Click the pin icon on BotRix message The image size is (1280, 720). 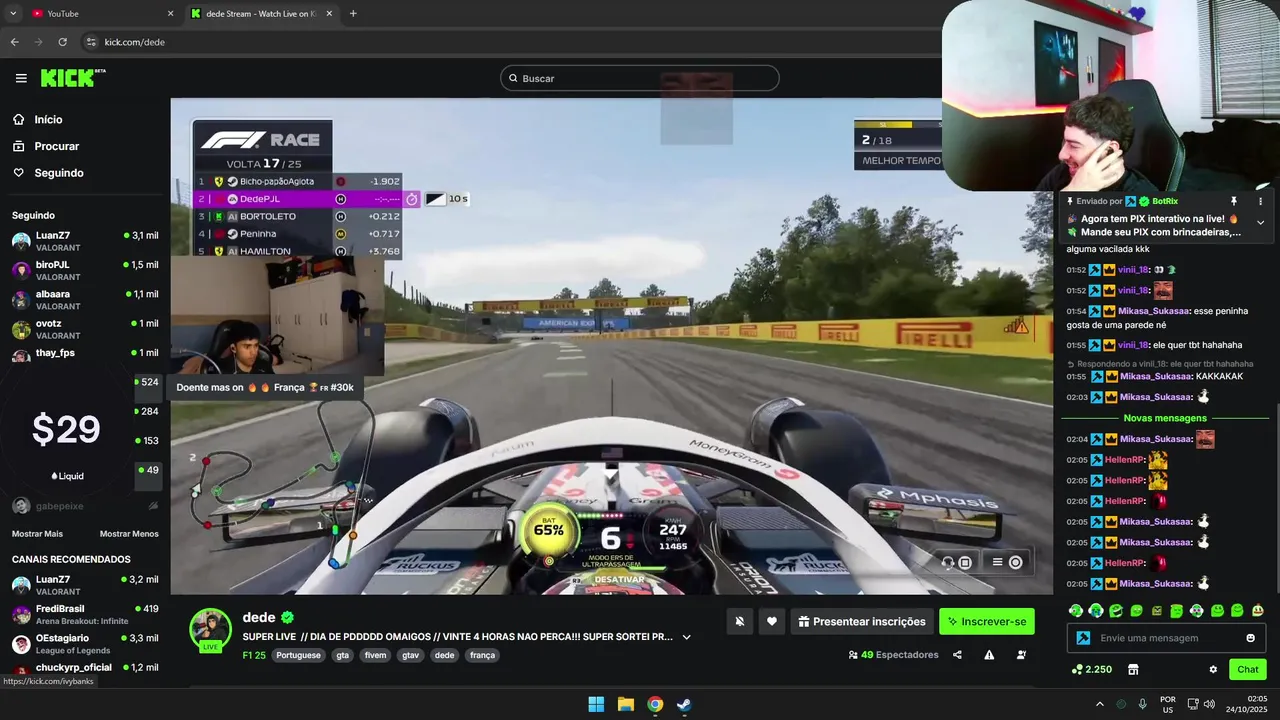click(x=1233, y=201)
